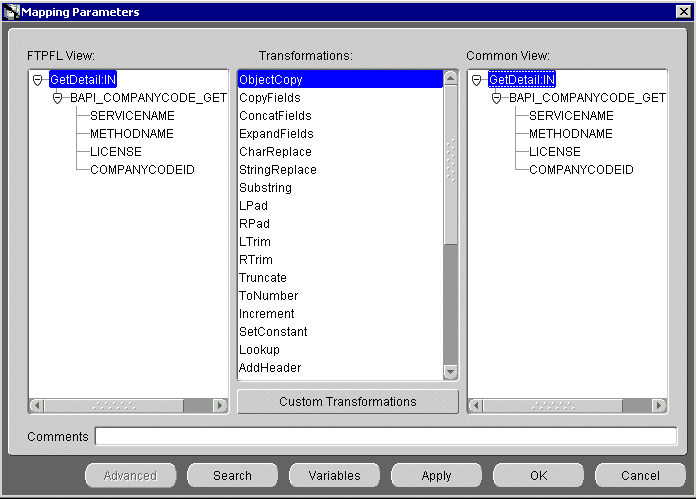Collapse BAPI_COMPANYCODE_GET node in Common View

496,98
